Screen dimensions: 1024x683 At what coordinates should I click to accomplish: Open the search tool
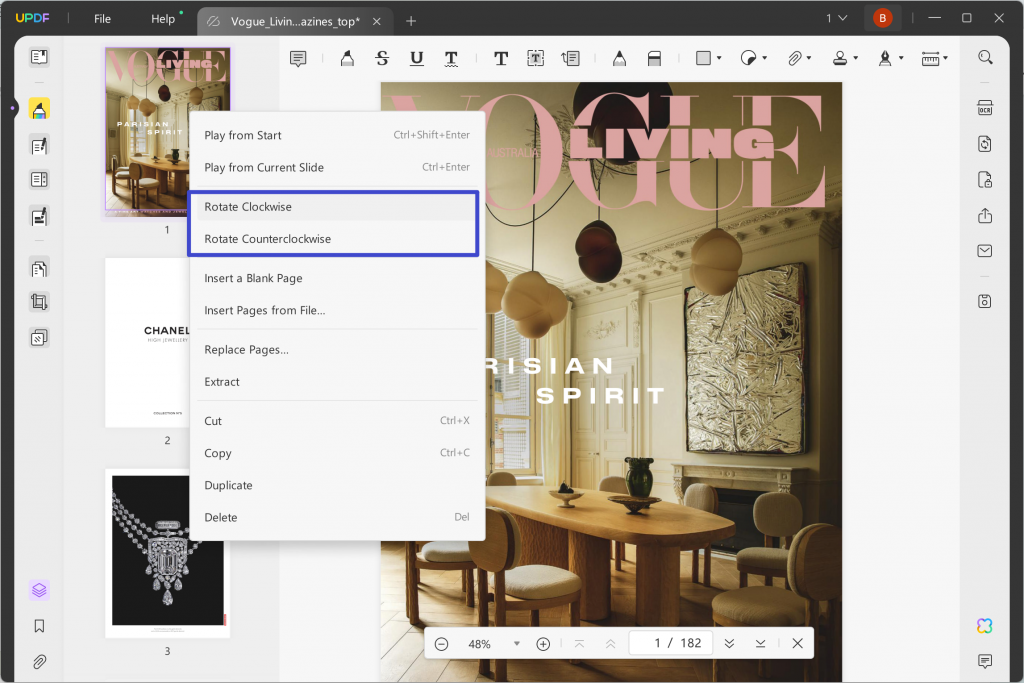point(986,57)
